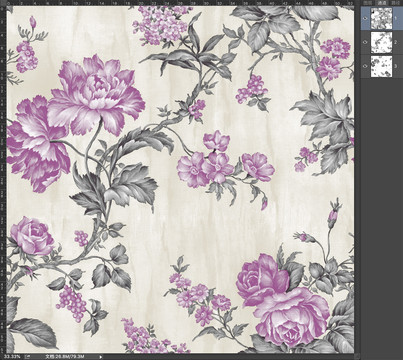The image size is (403, 360).
Task: Select channel 2 thumbnail
Action: pos(382,42)
